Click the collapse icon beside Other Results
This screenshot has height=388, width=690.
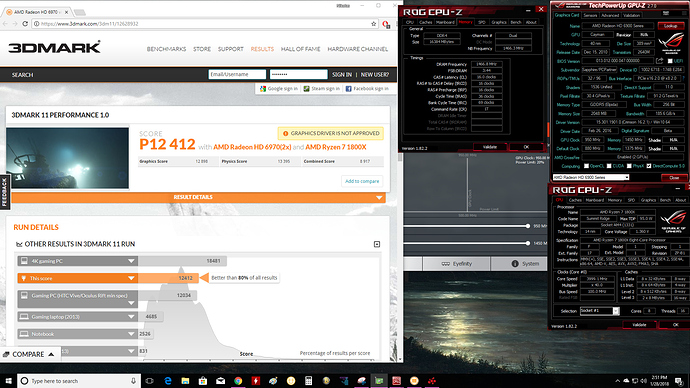coord(377,244)
